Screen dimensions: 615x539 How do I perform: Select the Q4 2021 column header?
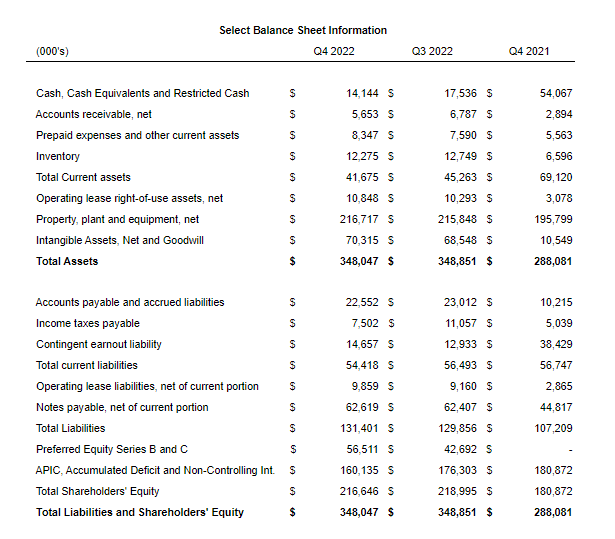(529, 51)
